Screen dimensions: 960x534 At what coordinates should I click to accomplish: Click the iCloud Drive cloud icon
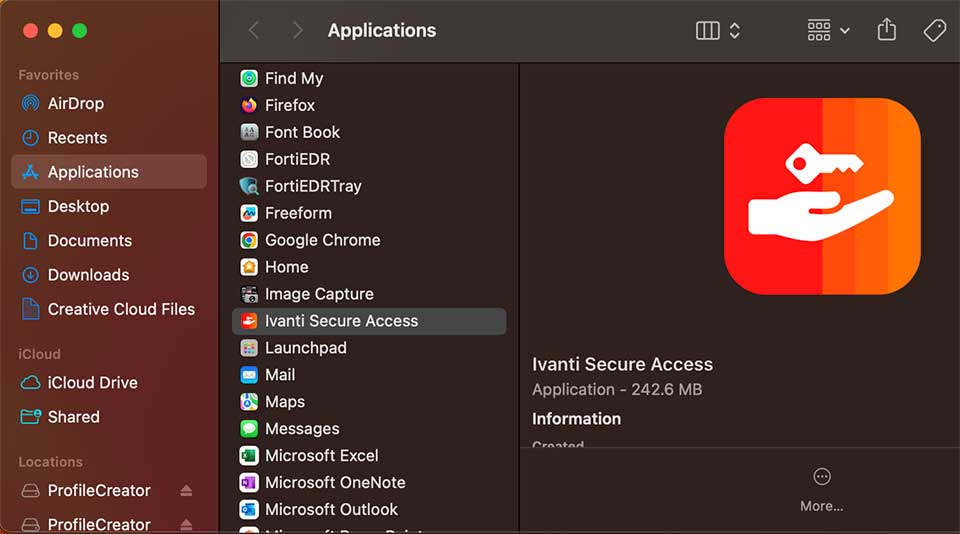click(30, 383)
